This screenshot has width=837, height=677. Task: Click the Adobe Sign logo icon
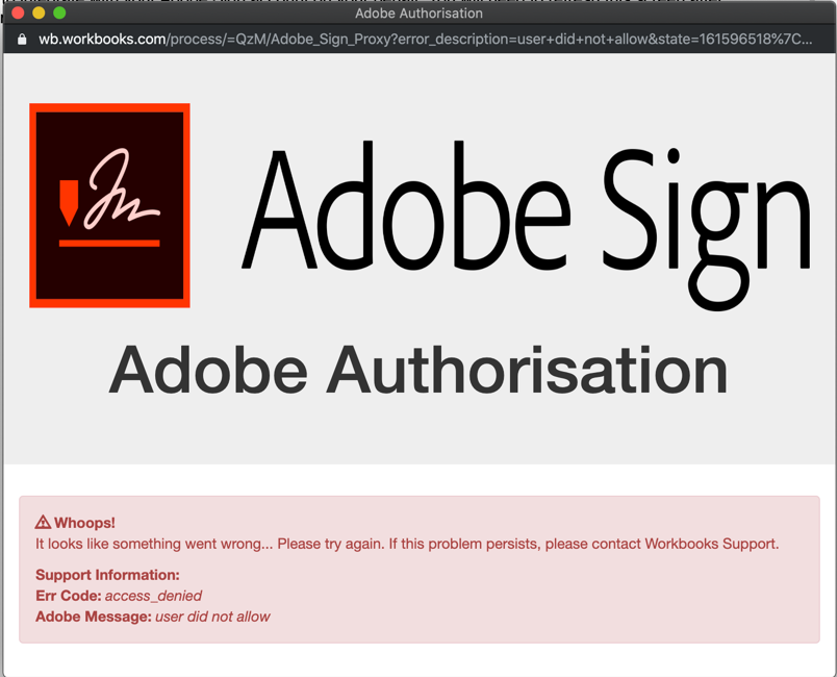(109, 205)
